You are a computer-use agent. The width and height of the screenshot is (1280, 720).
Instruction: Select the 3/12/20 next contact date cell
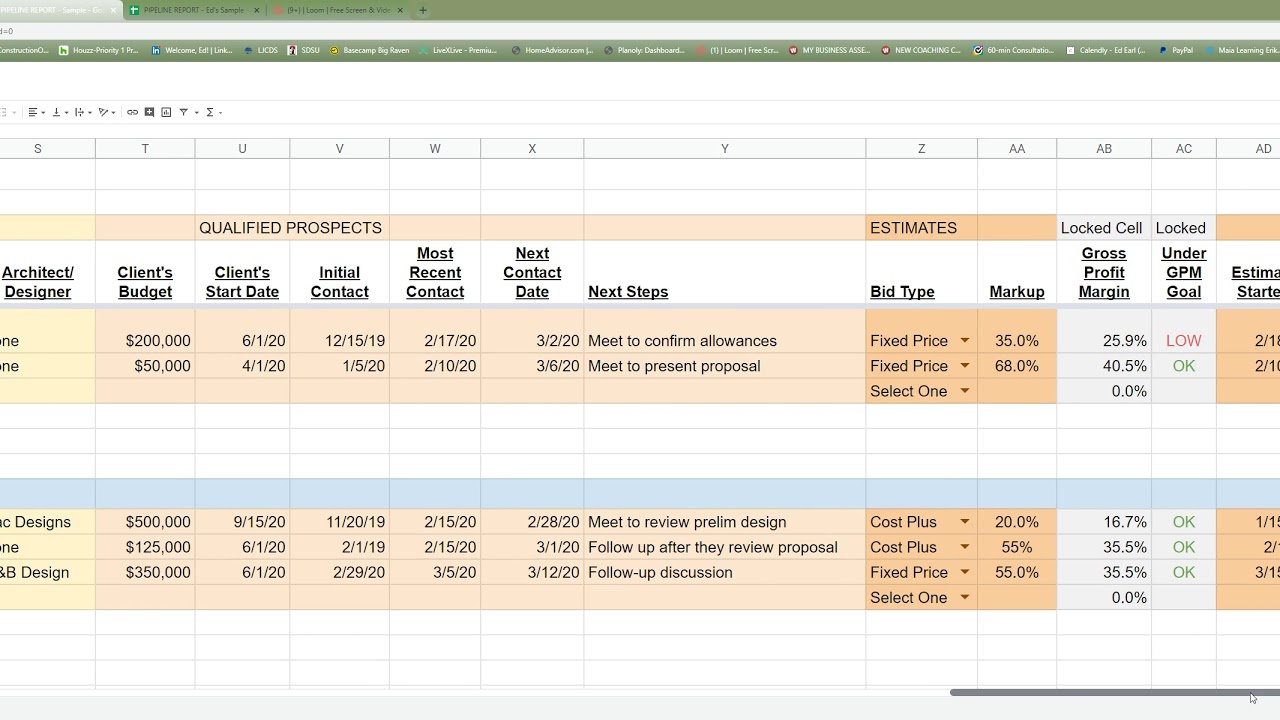[x=532, y=572]
